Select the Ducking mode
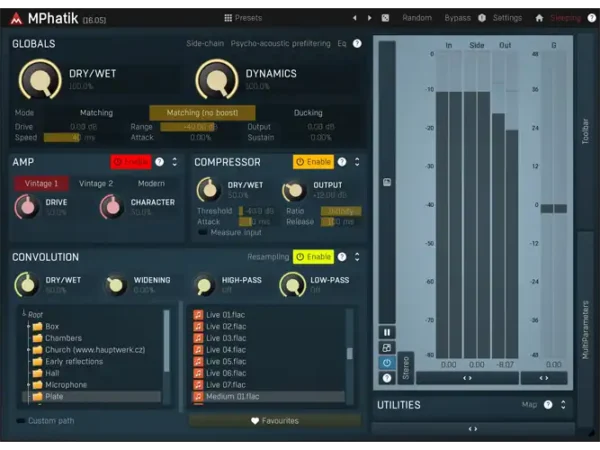600x450 pixels. click(308, 113)
